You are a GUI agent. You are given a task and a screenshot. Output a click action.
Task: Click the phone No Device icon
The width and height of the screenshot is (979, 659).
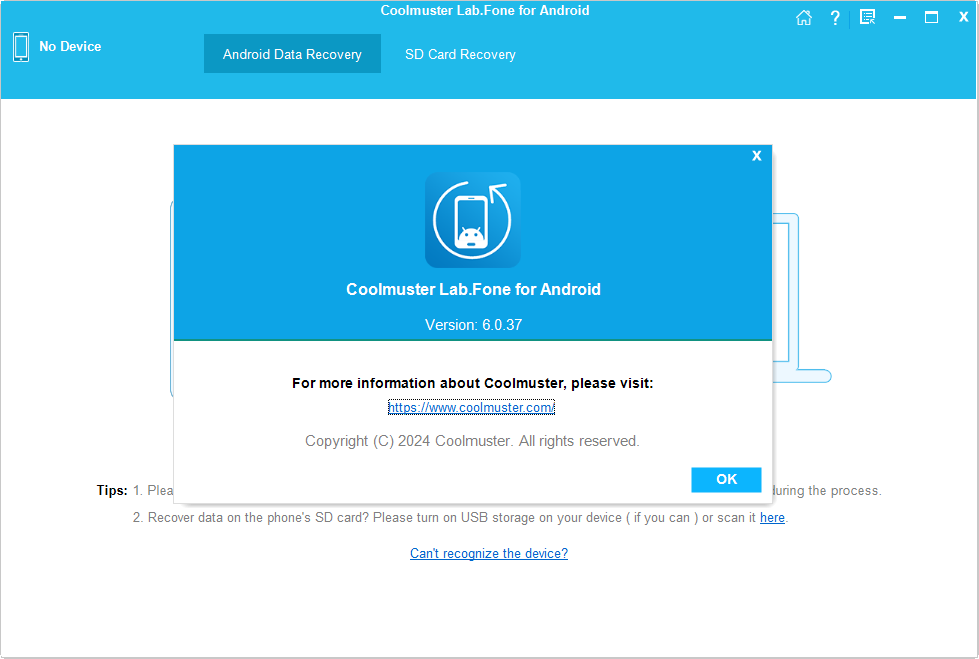pos(21,47)
